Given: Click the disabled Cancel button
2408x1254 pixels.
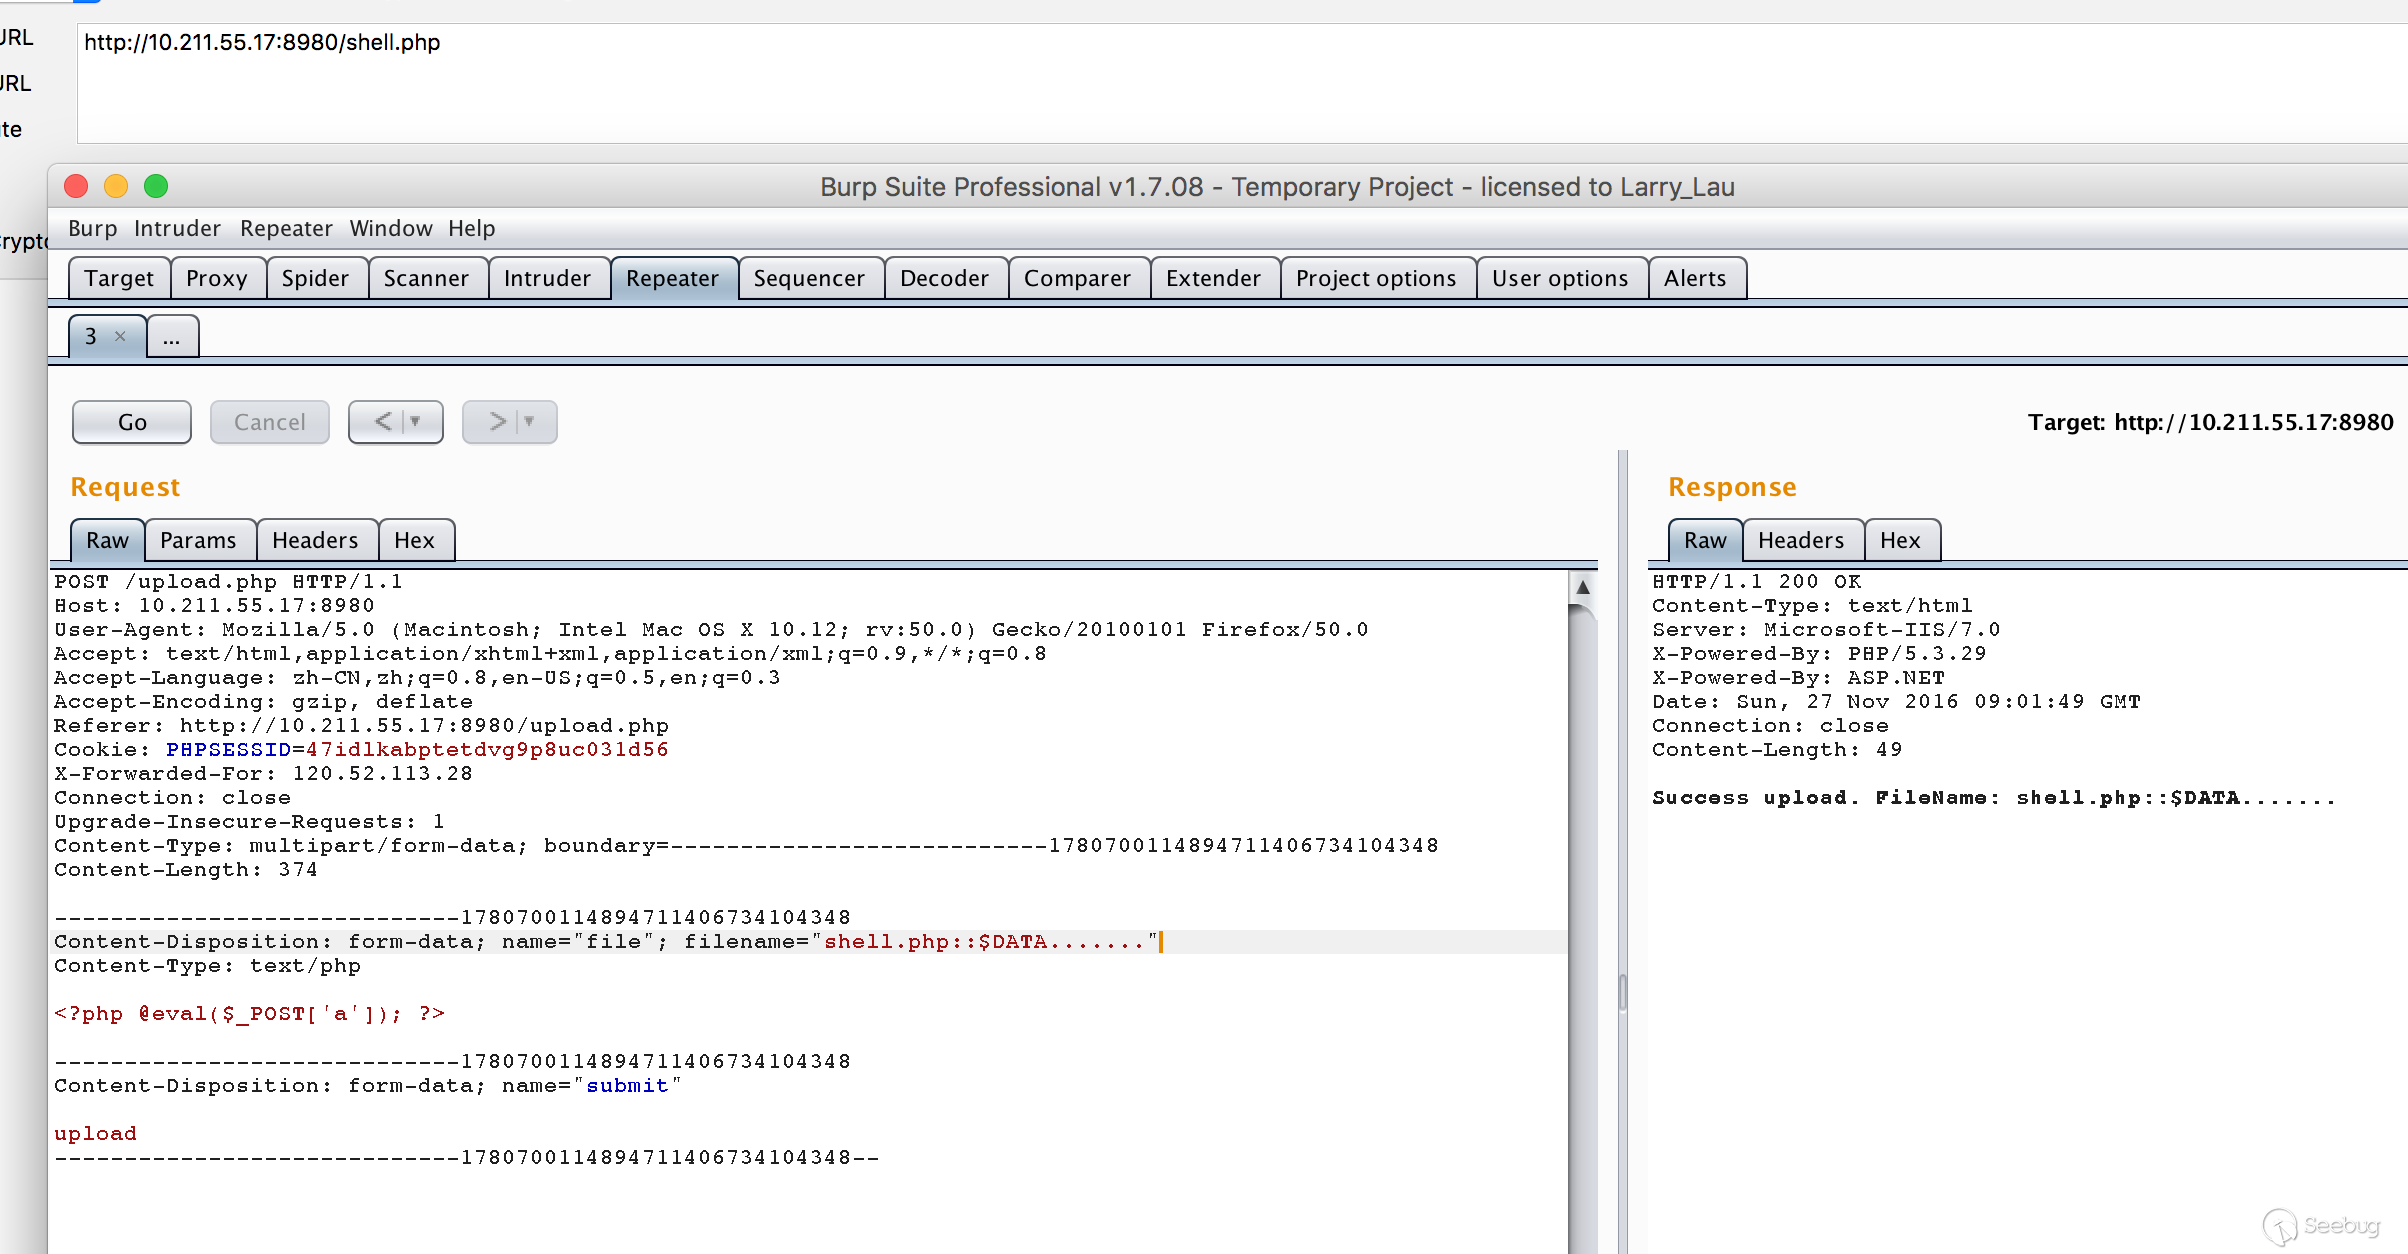Looking at the screenshot, I should click(269, 422).
